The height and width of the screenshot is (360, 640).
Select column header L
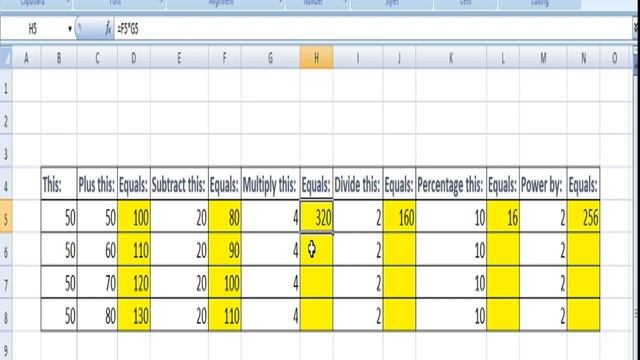(503, 58)
